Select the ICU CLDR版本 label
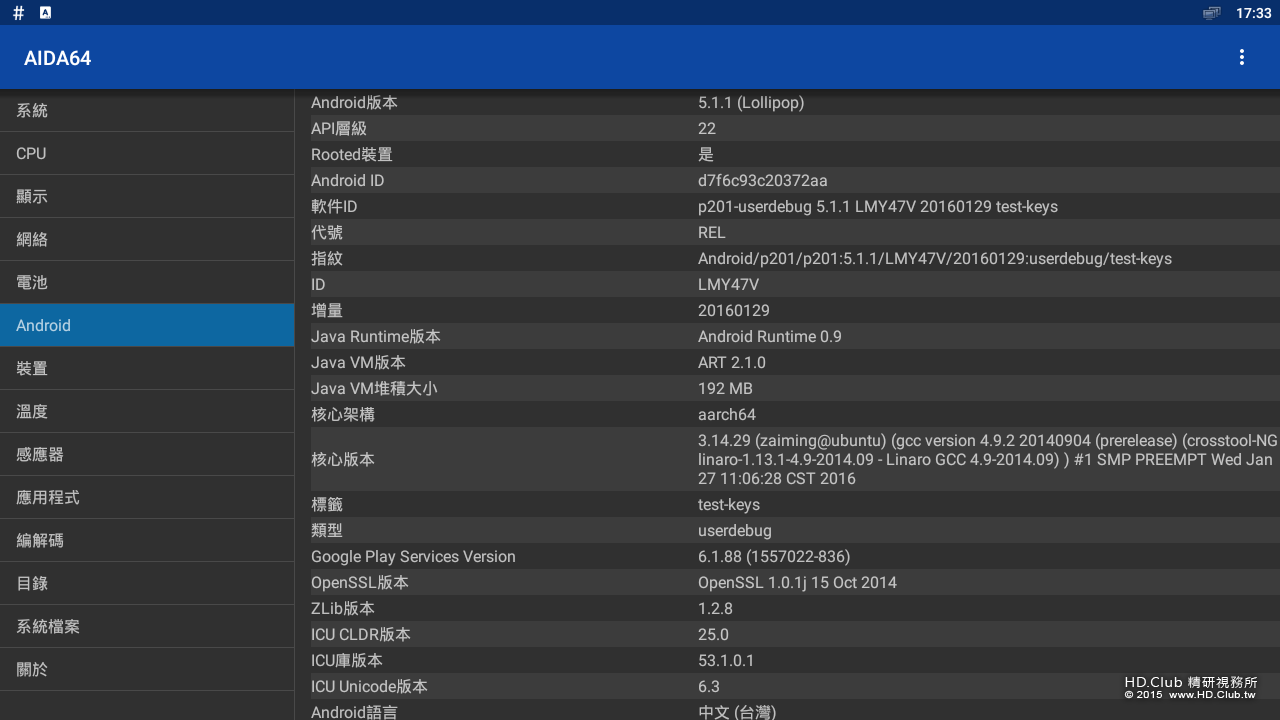1280x720 pixels. pyautogui.click(x=361, y=634)
